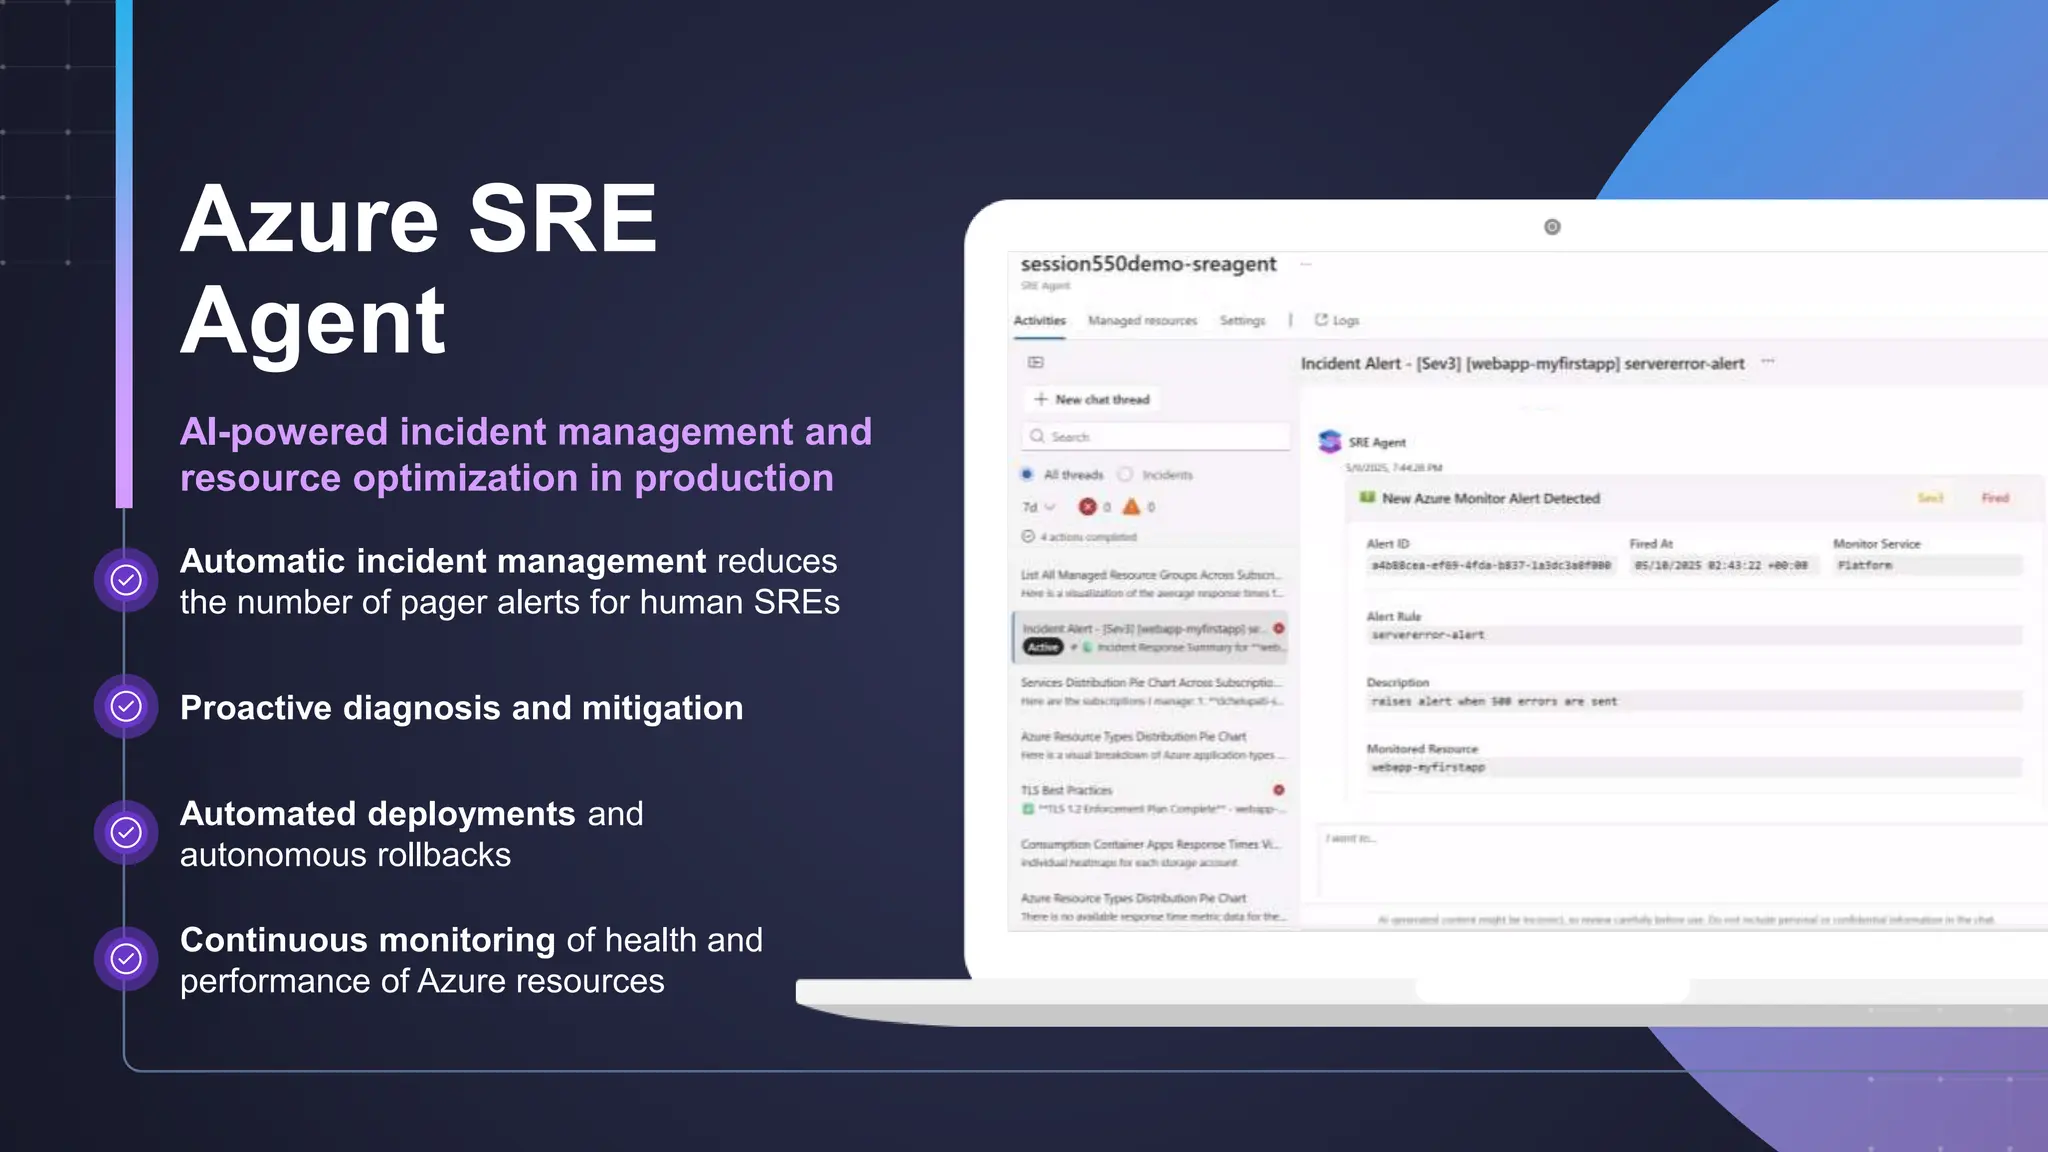Open the Logs link

pyautogui.click(x=1337, y=321)
